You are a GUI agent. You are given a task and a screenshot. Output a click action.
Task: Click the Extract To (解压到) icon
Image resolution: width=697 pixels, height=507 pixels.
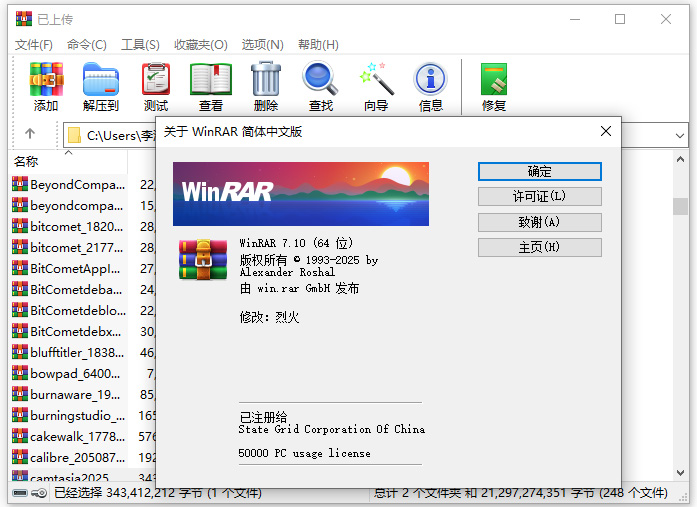100,86
